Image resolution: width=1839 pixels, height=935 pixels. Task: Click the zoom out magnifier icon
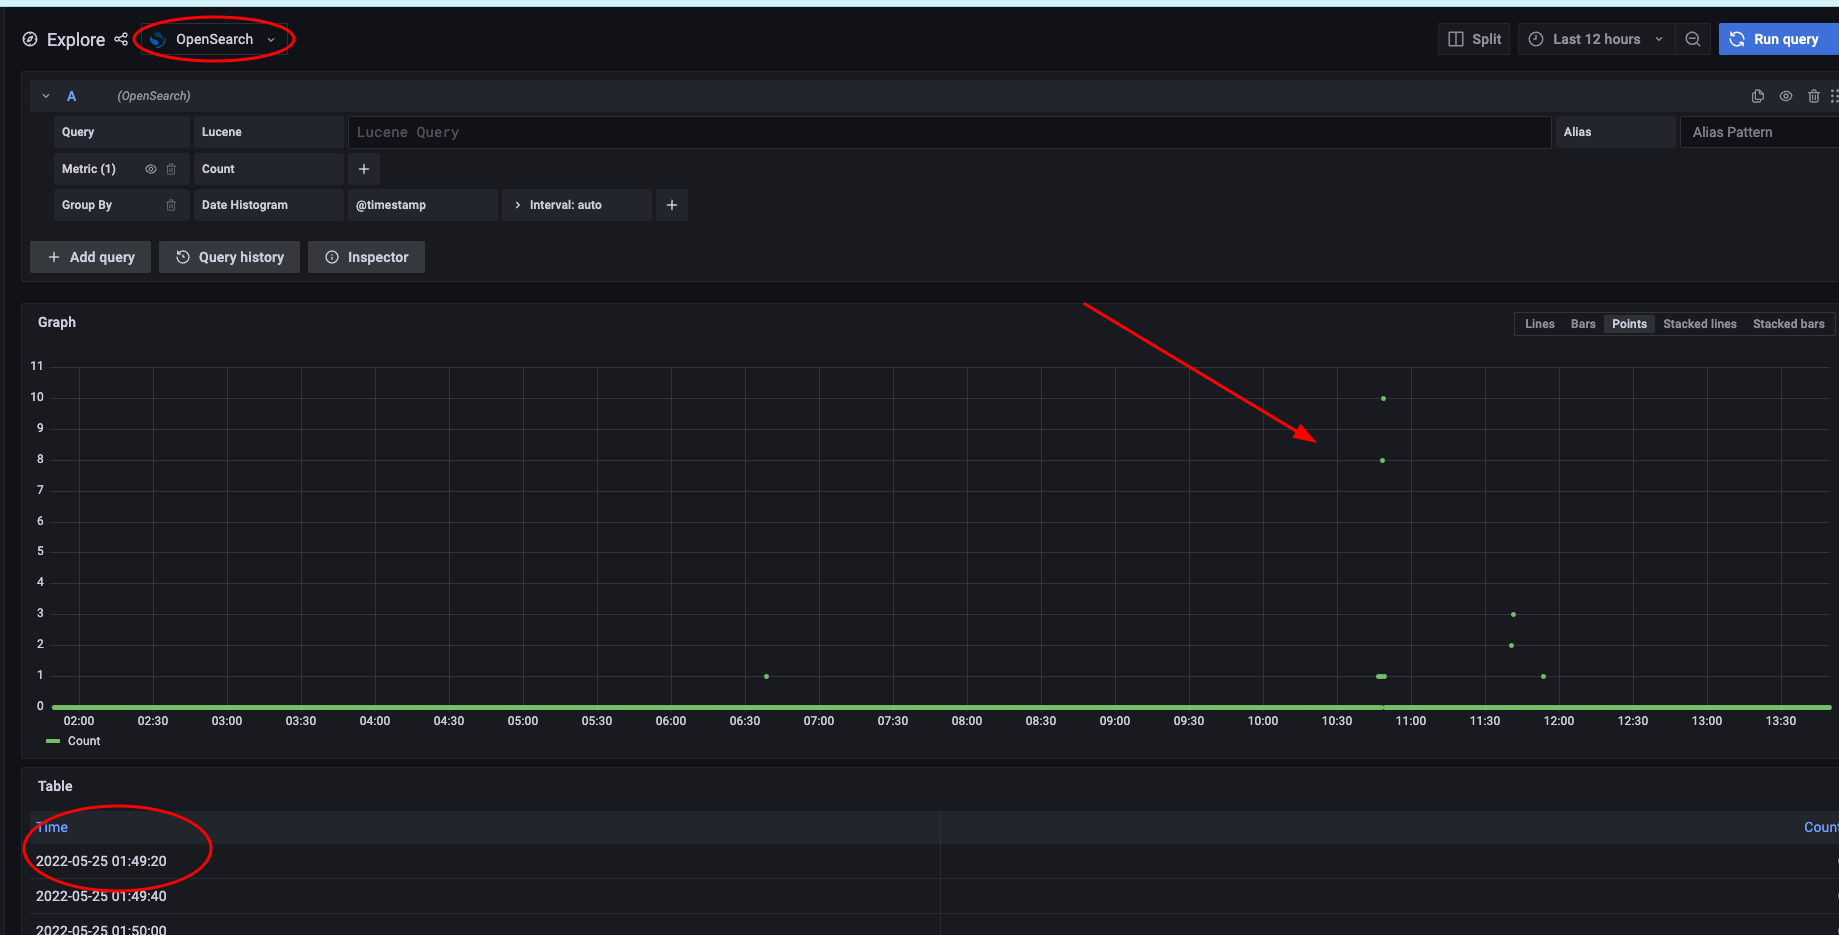point(1693,39)
